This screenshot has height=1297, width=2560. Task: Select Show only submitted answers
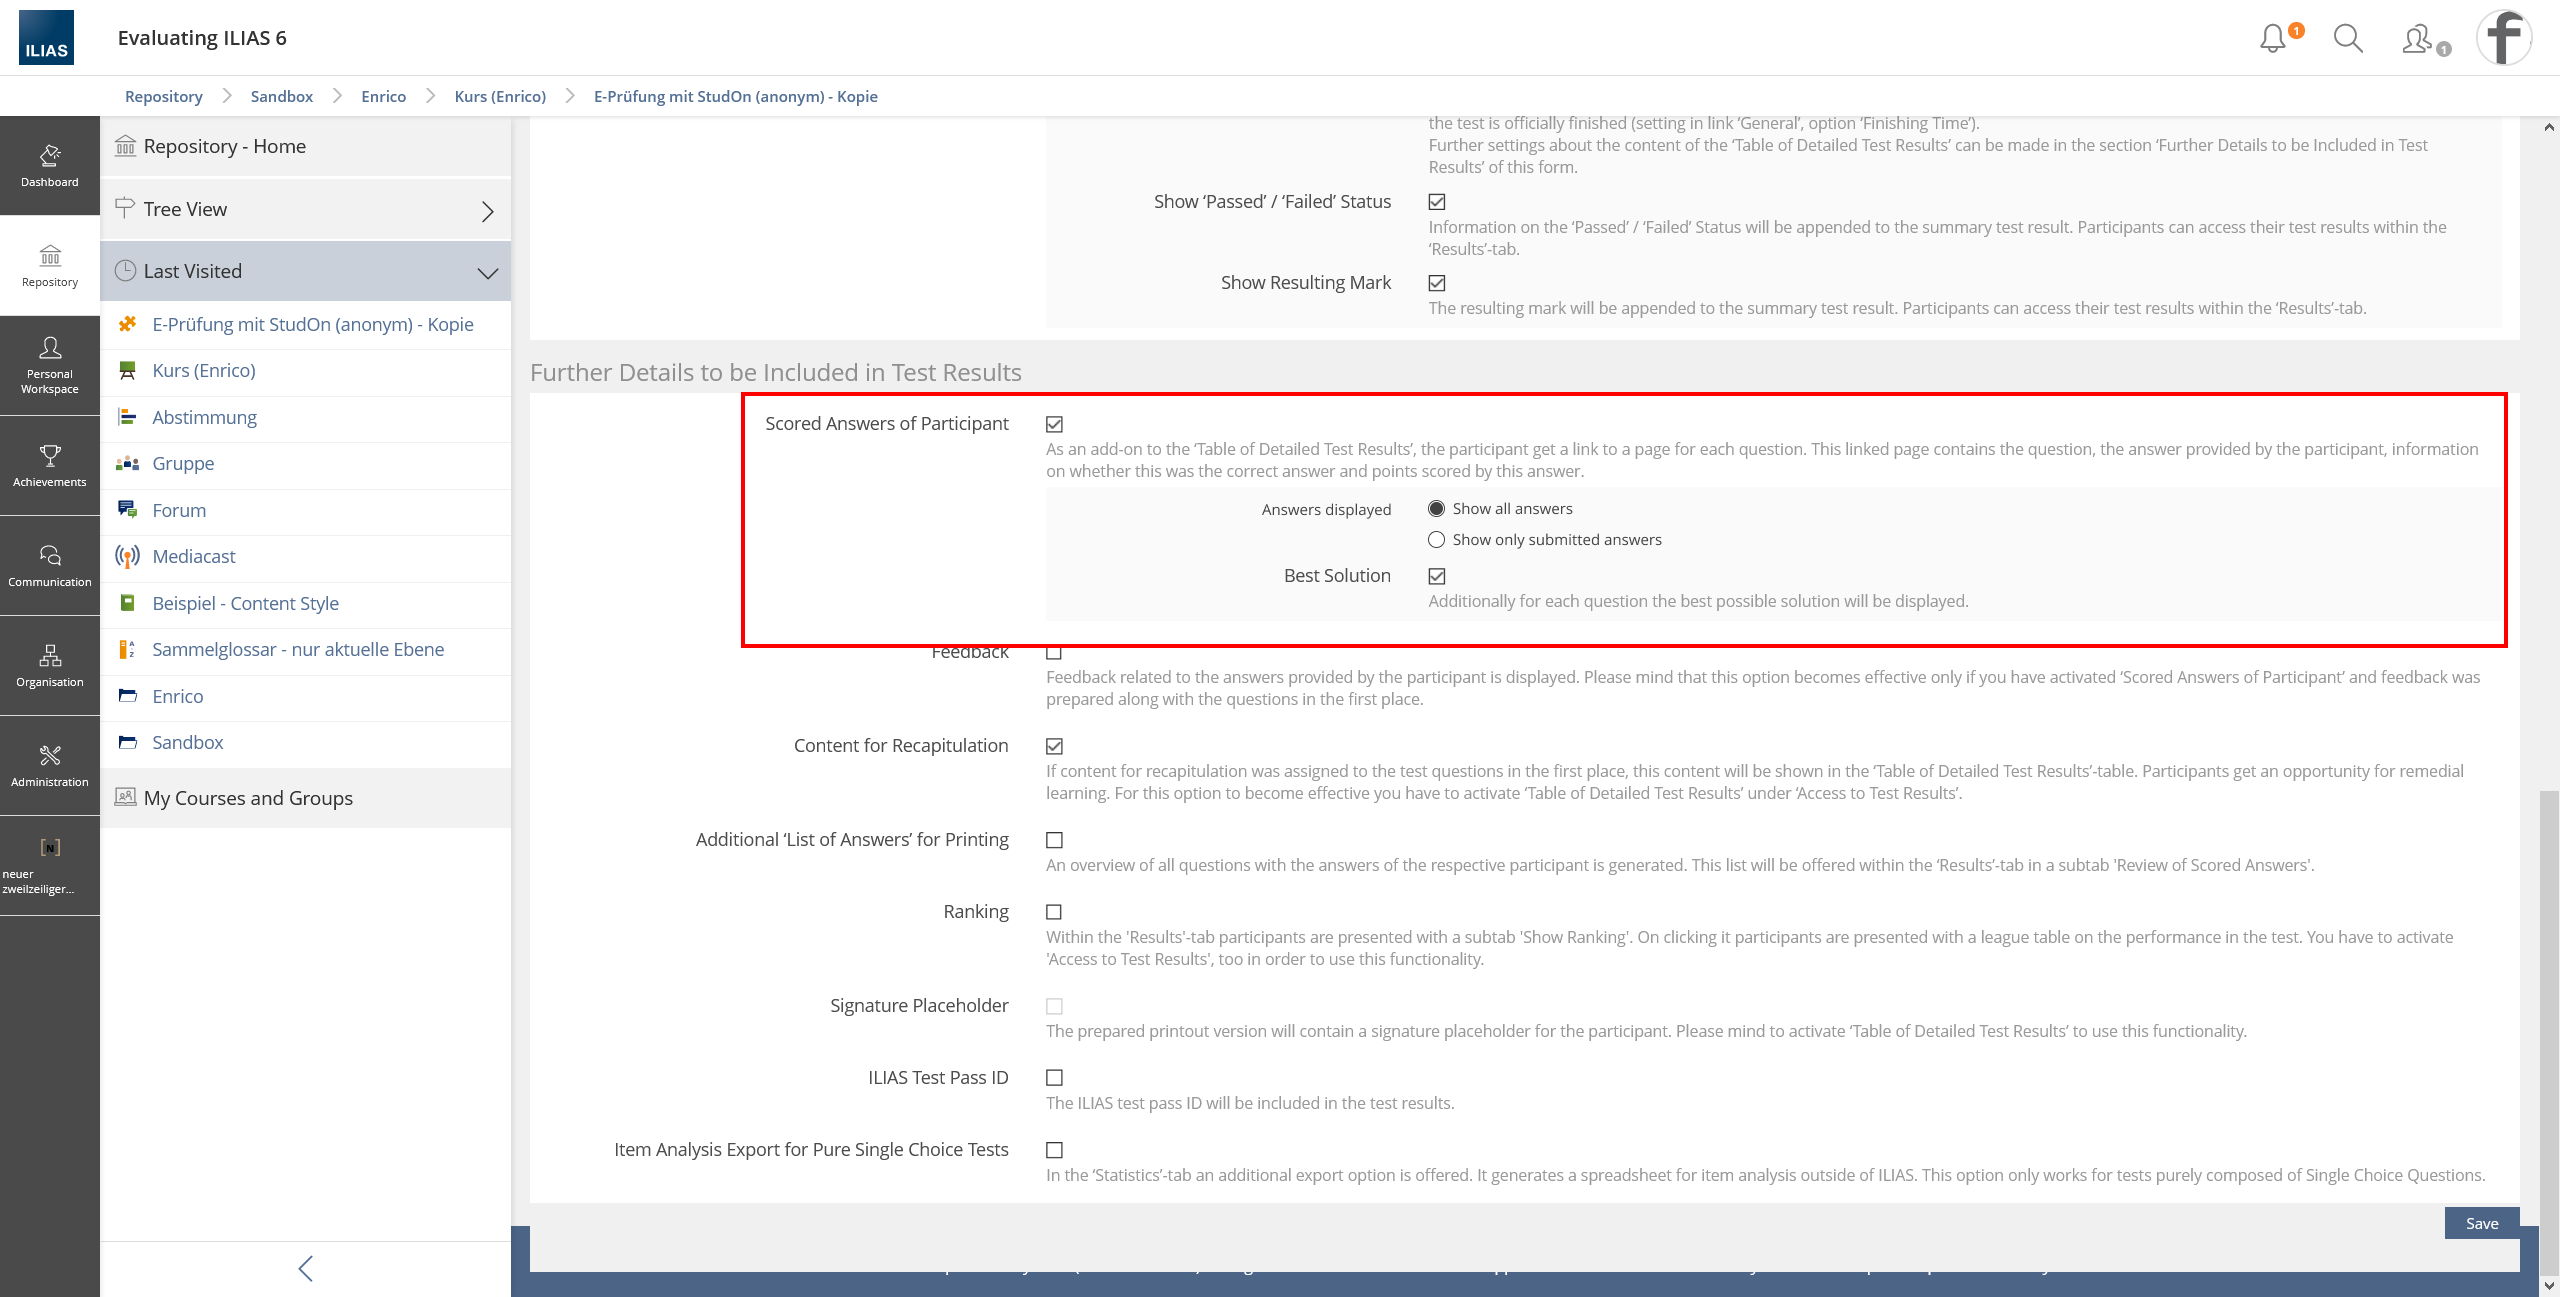point(1437,540)
